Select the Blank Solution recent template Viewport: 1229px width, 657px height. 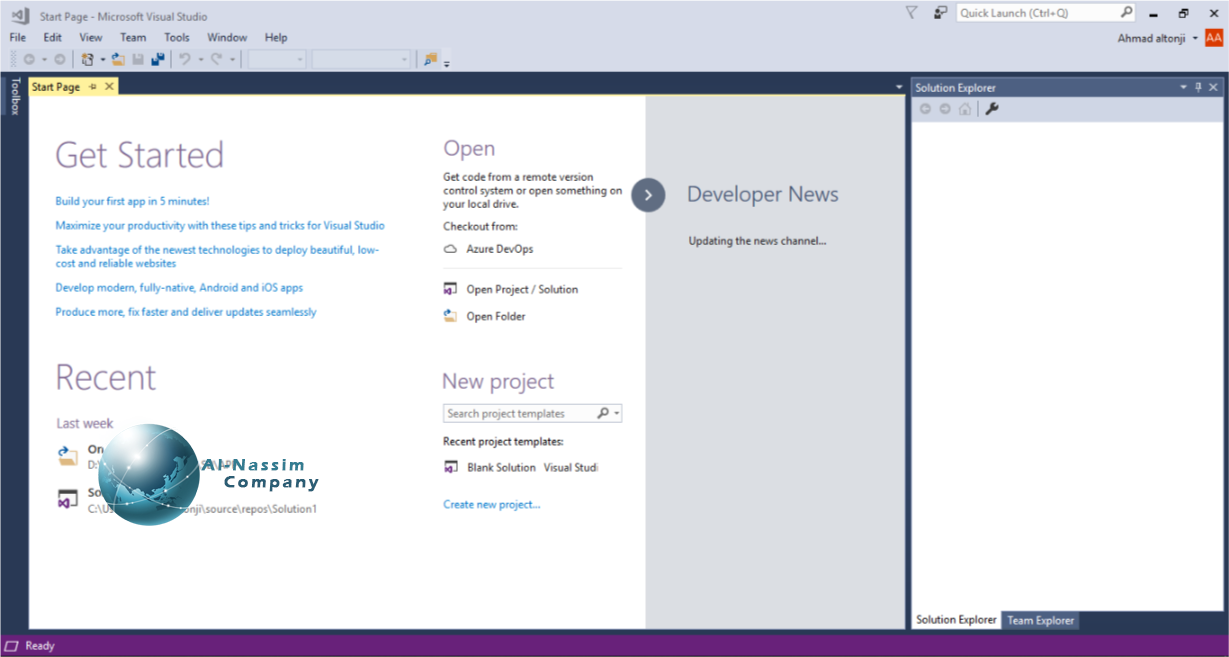(x=520, y=467)
